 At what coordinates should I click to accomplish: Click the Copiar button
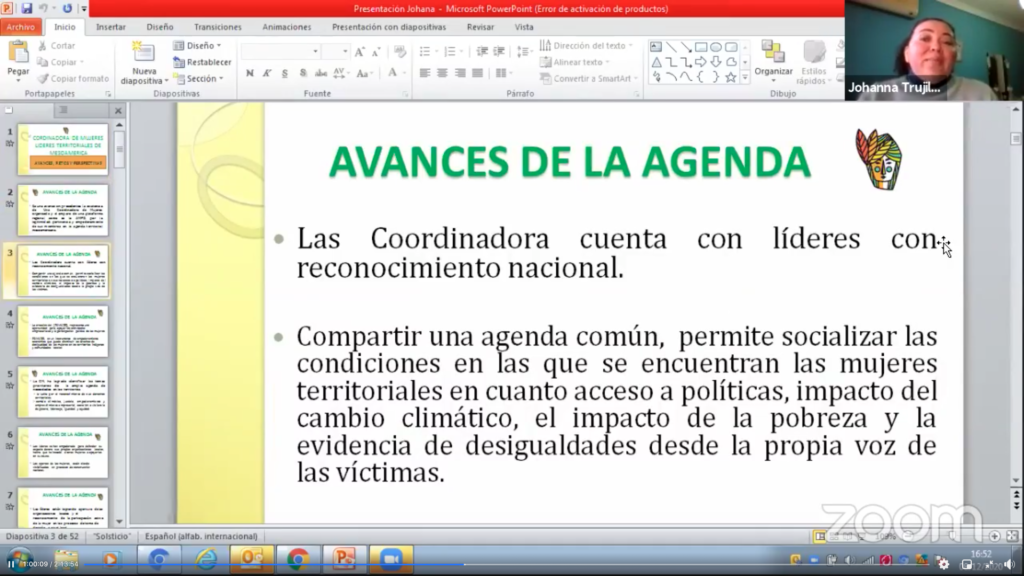[x=59, y=62]
